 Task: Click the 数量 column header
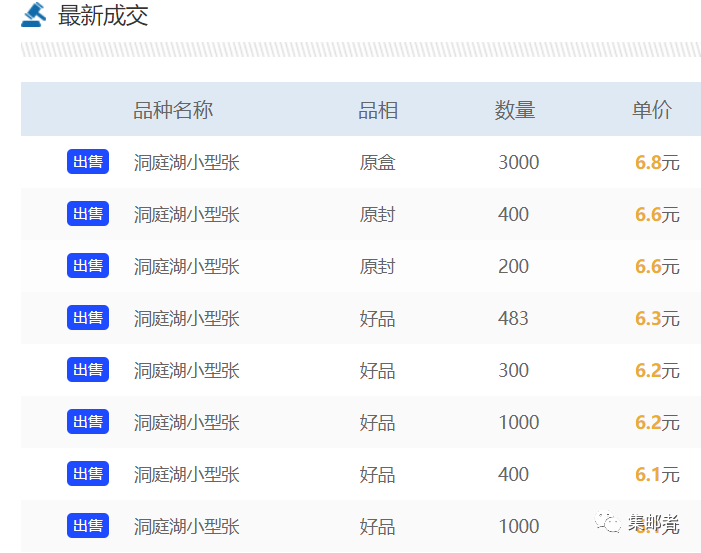[515, 110]
